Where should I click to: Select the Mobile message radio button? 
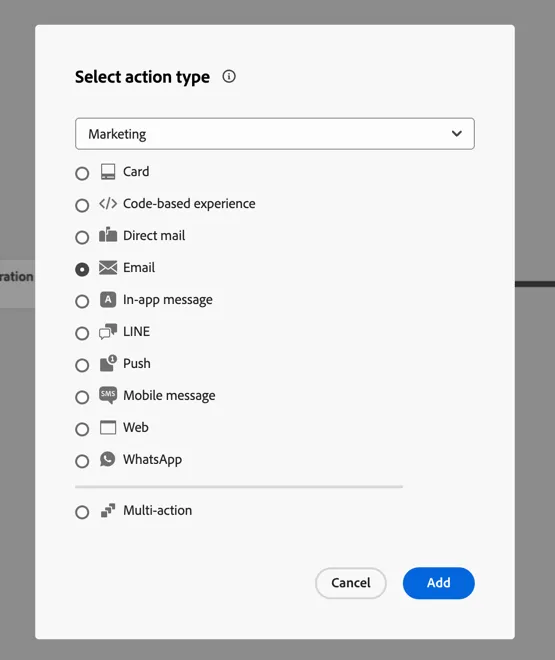[82, 397]
